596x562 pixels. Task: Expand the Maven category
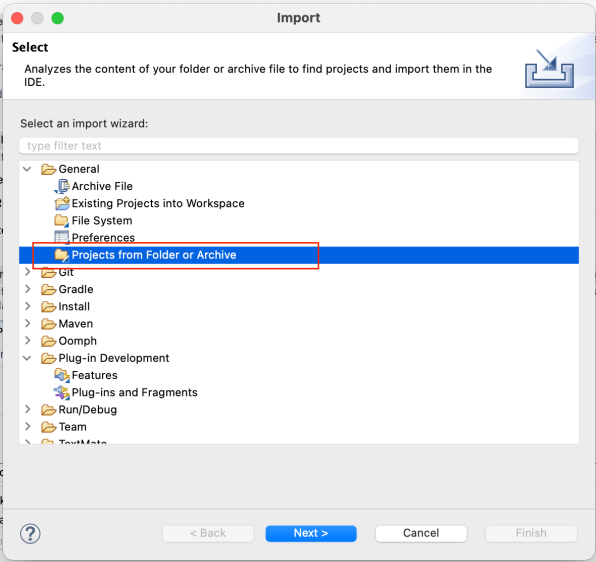27,323
